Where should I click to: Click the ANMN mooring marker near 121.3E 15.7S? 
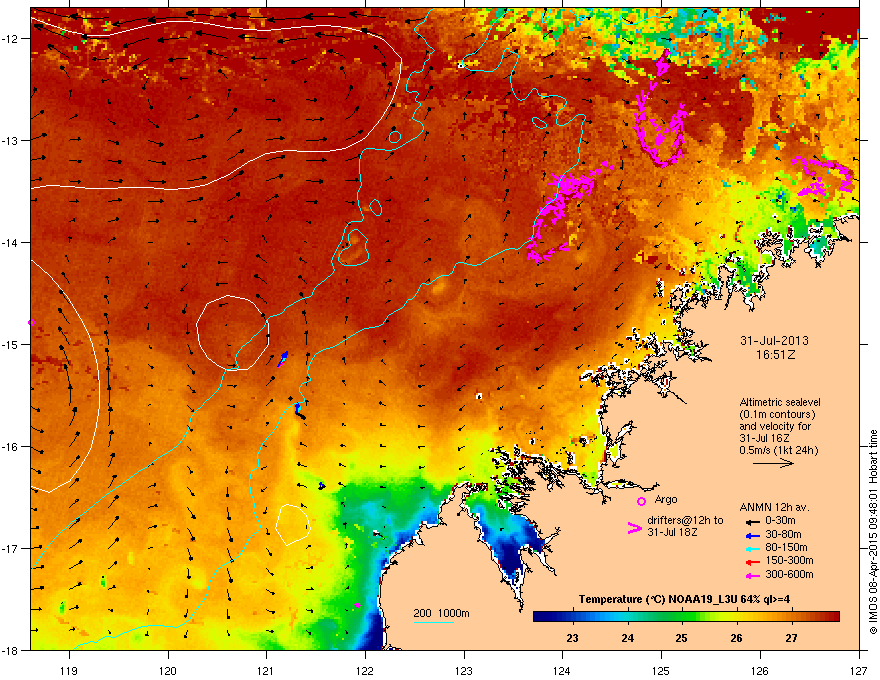click(299, 410)
